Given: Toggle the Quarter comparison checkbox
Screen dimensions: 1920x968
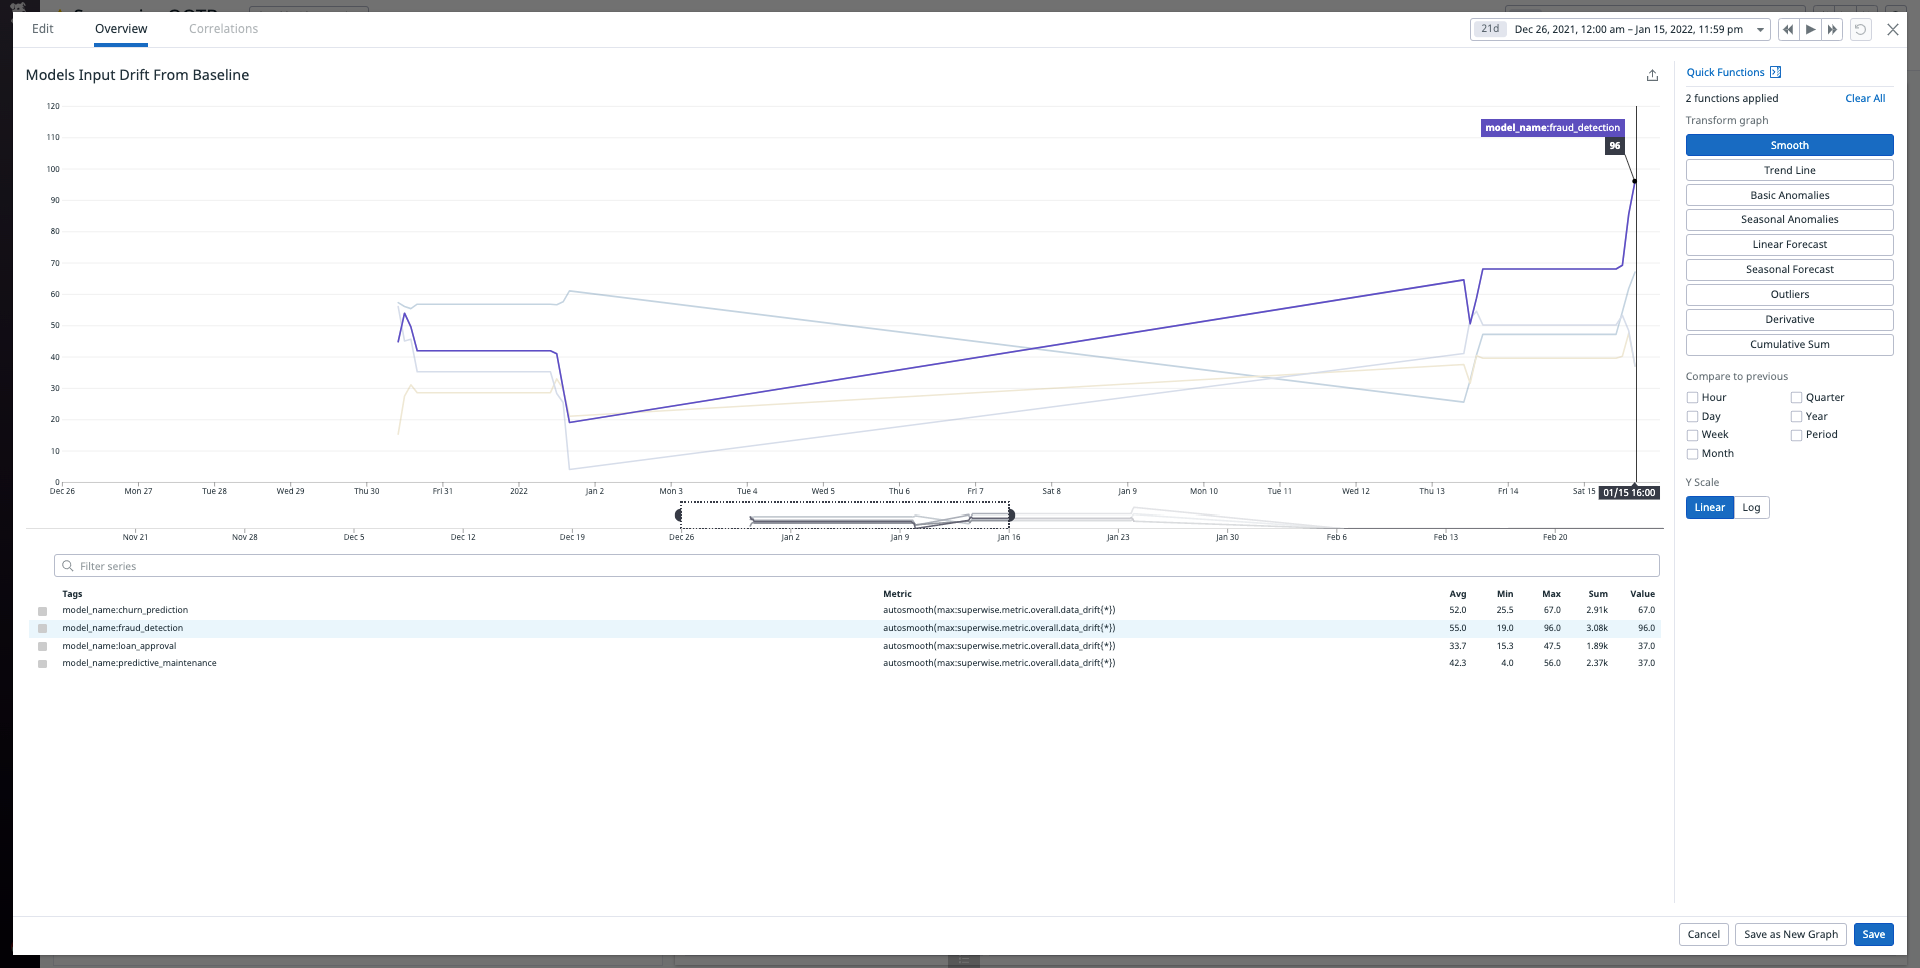Looking at the screenshot, I should pos(1796,397).
